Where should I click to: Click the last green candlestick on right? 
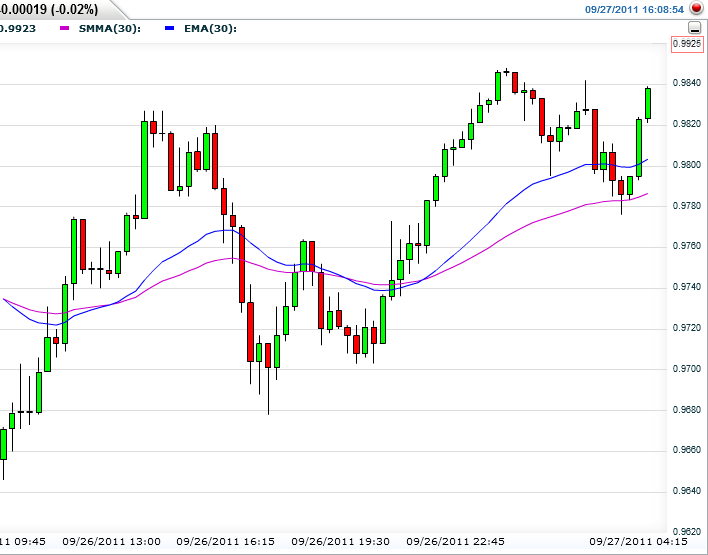pyautogui.click(x=648, y=103)
